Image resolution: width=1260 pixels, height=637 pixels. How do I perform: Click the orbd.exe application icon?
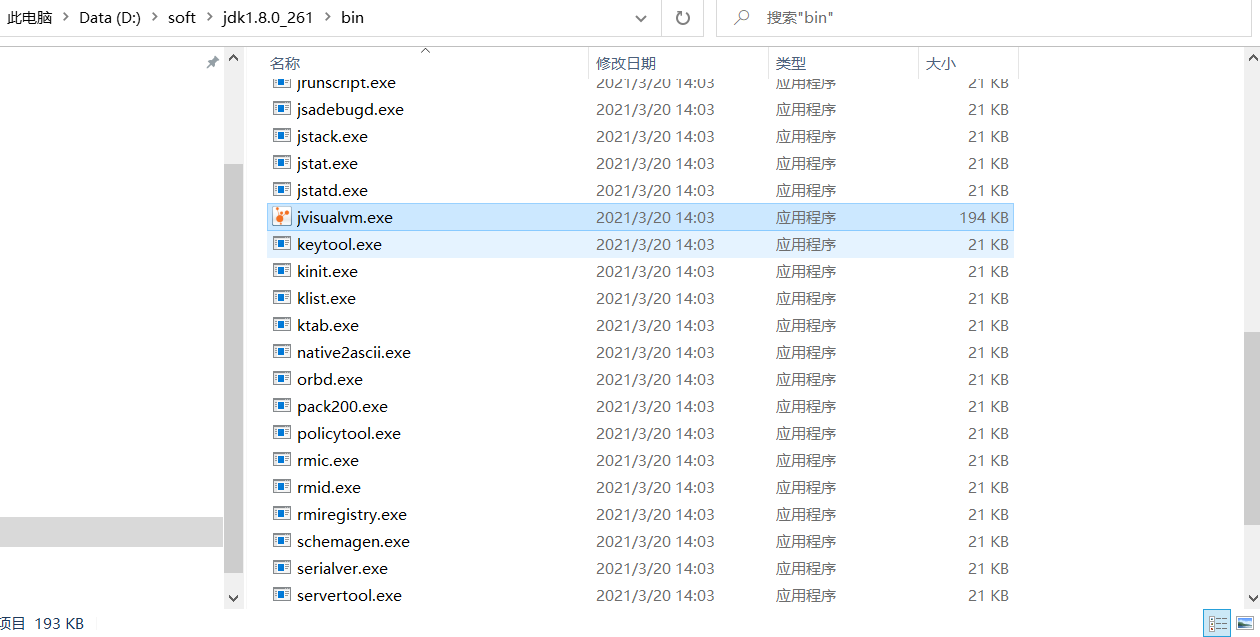click(x=281, y=378)
